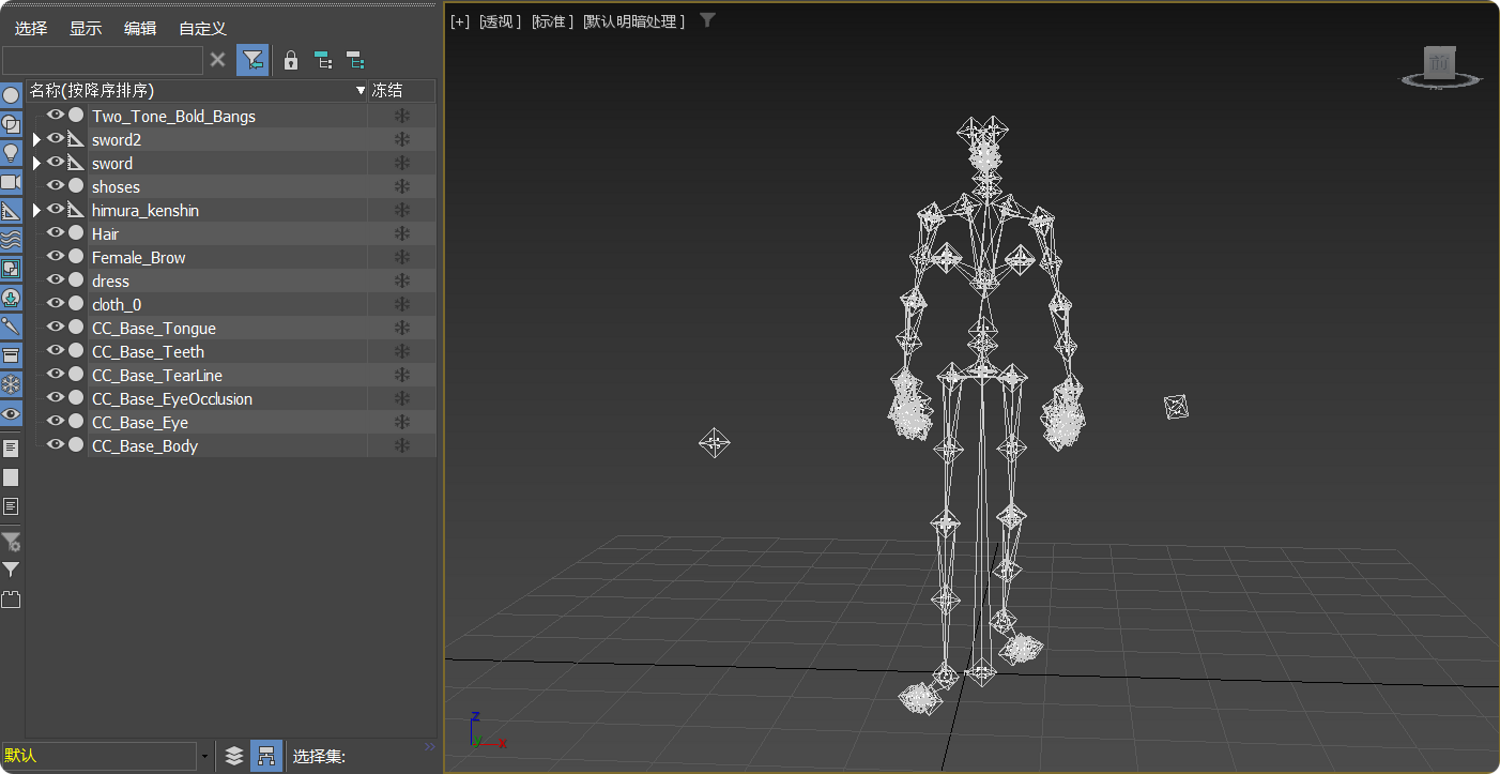Freeze the himura_kenshin object via its snowflake
Screen dimensions: 1500x774
(x=402, y=210)
